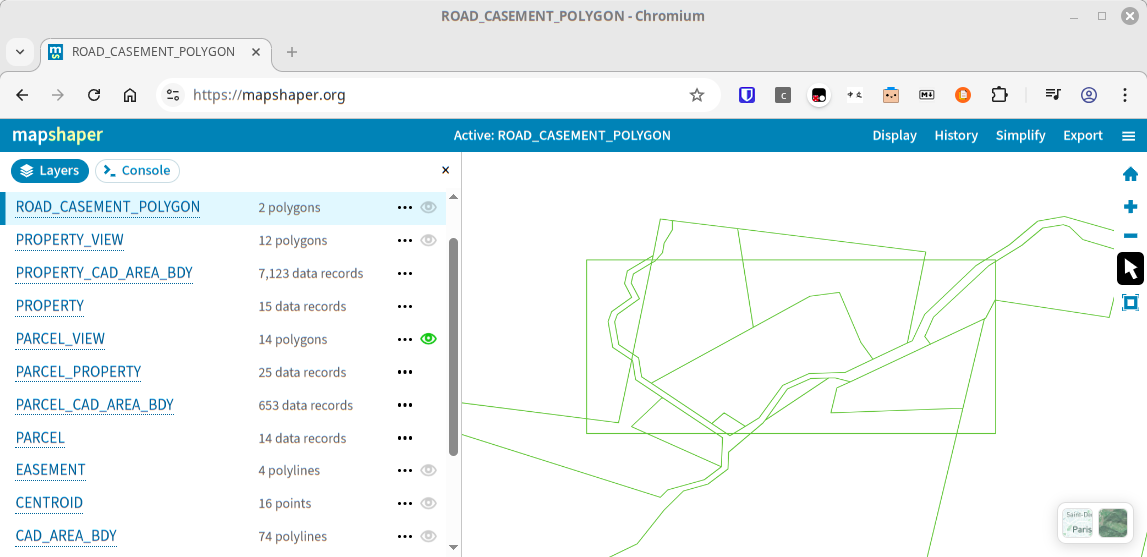1147x557 pixels.
Task: Open options for EASEMENT layer
Action: pyautogui.click(x=405, y=470)
